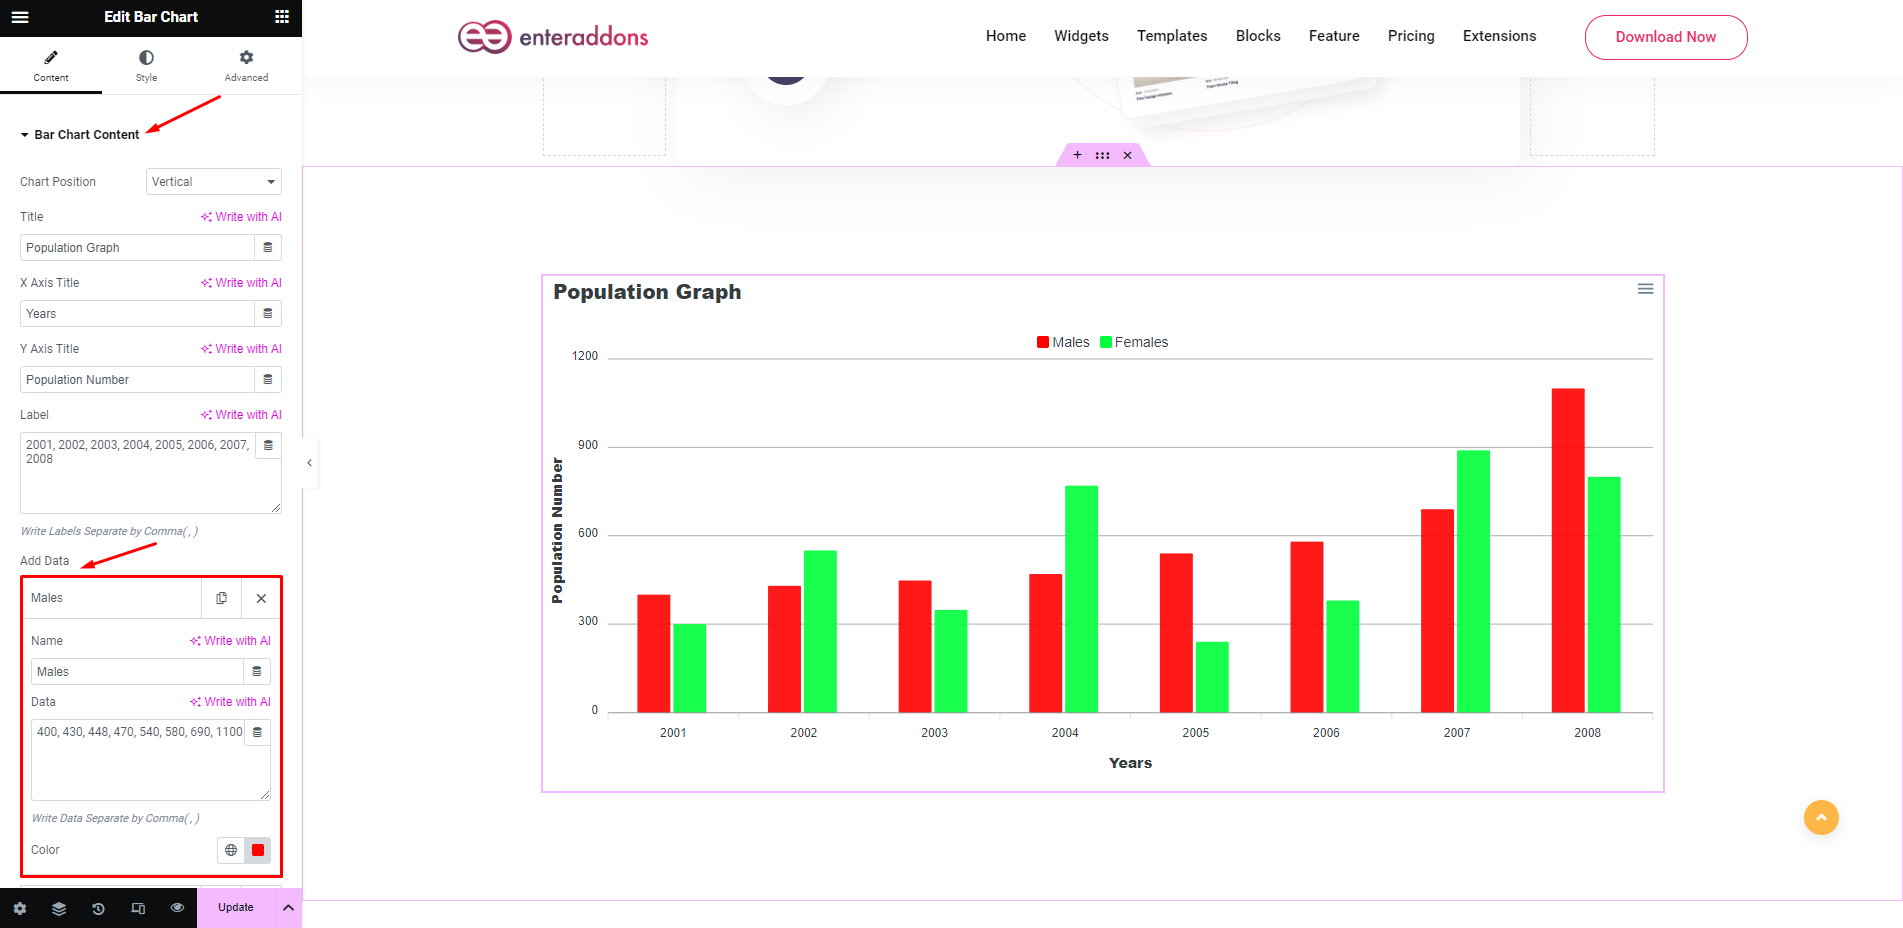The image size is (1903, 928).
Task: Switch to the Style tab
Action: [146, 65]
